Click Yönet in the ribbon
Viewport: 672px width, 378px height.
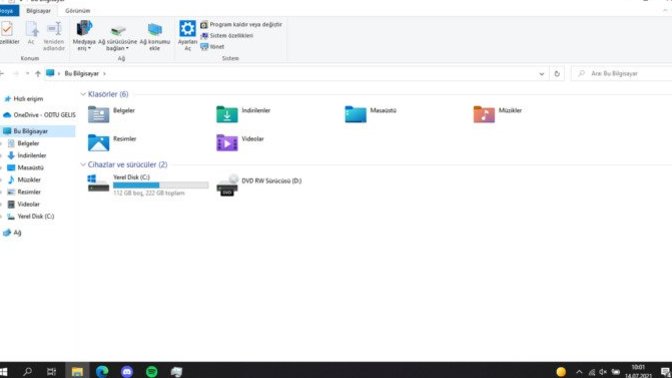[x=213, y=46]
